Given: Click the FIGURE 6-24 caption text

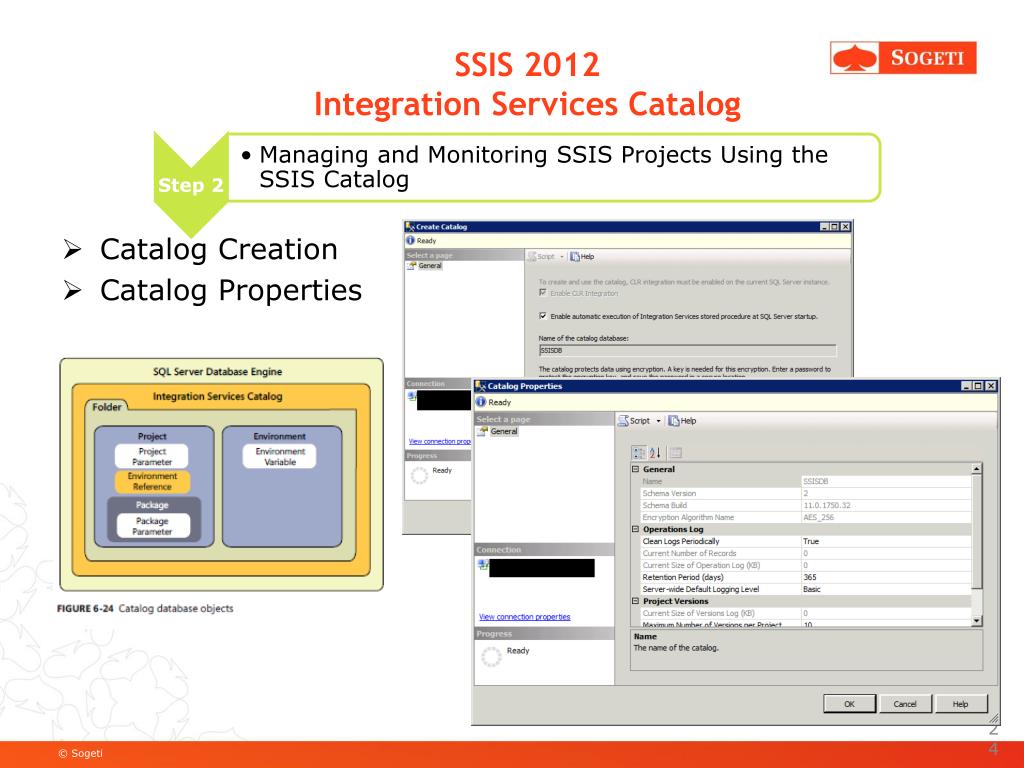Looking at the screenshot, I should 145,608.
